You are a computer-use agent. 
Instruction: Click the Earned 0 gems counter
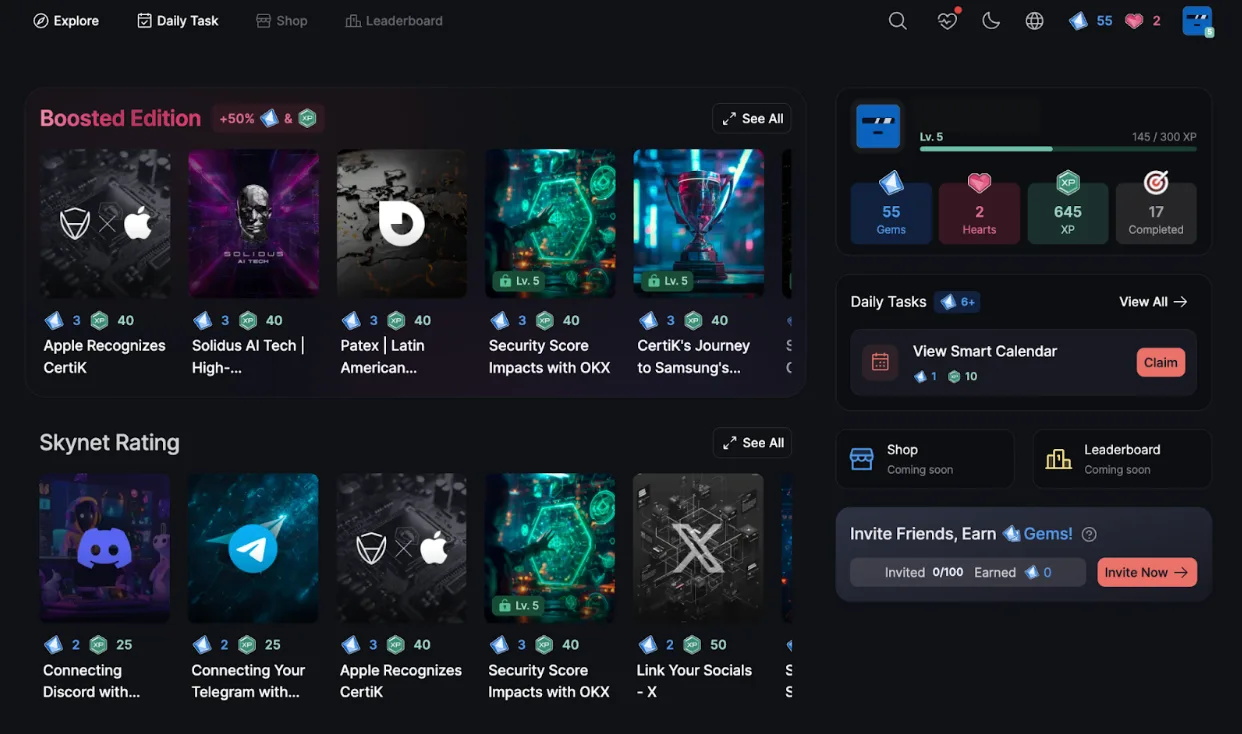[x=1013, y=573]
